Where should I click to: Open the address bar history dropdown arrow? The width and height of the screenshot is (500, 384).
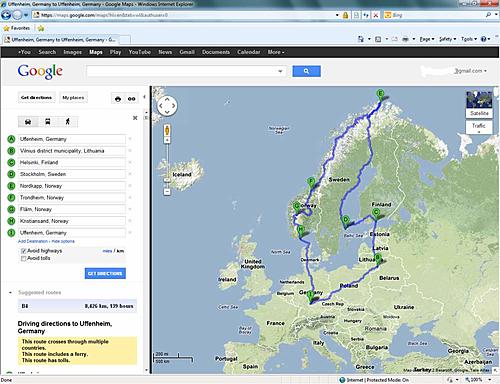337,15
